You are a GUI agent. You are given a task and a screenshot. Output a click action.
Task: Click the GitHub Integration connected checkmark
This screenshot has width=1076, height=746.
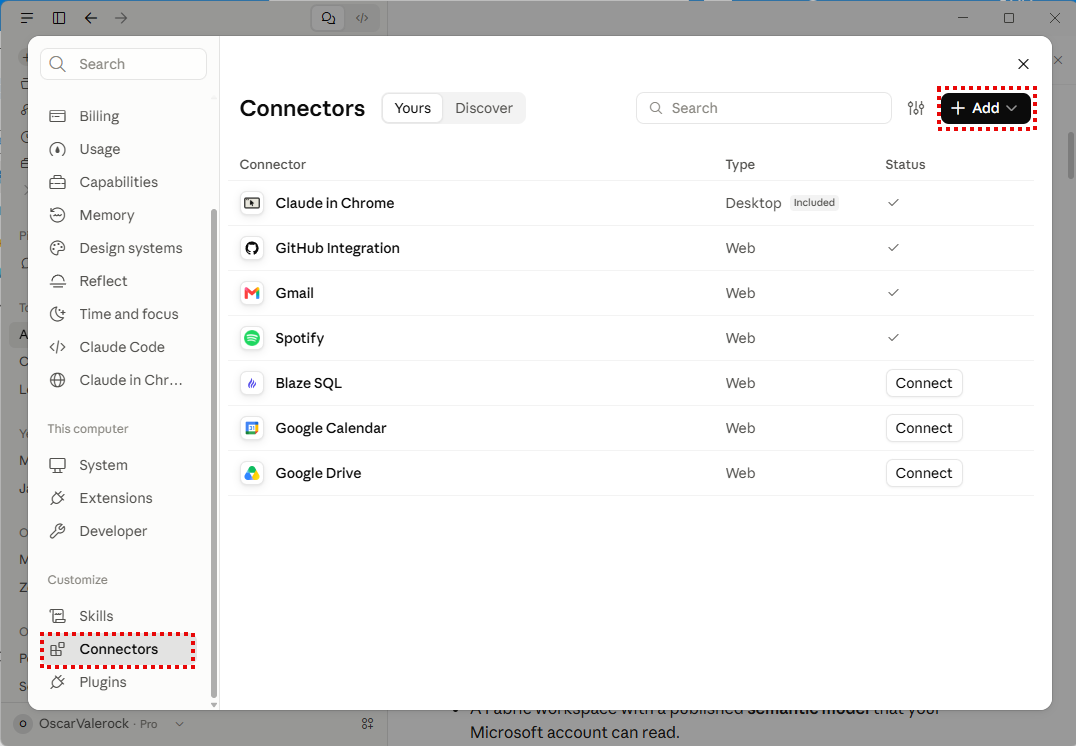click(893, 248)
